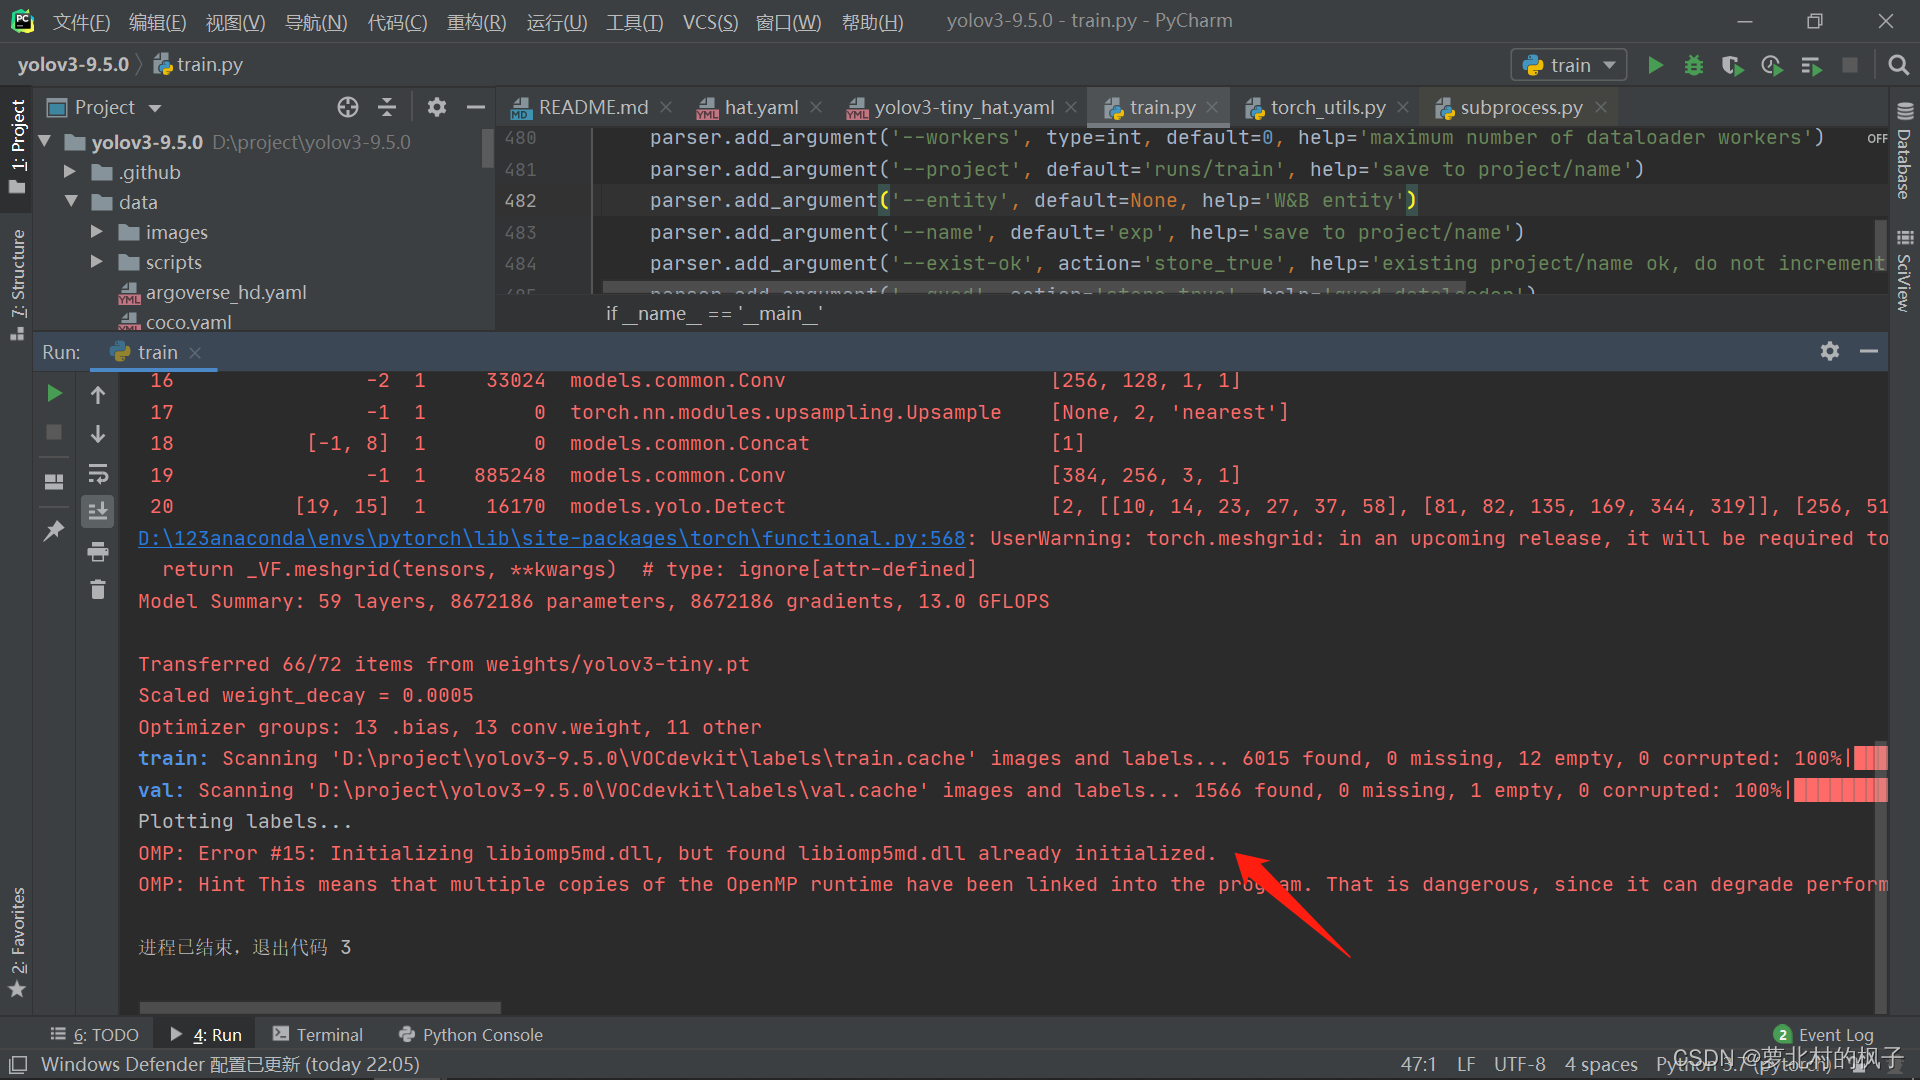The image size is (1920, 1080).
Task: Toggle tool window bars icon in status bar
Action: (x=18, y=1065)
